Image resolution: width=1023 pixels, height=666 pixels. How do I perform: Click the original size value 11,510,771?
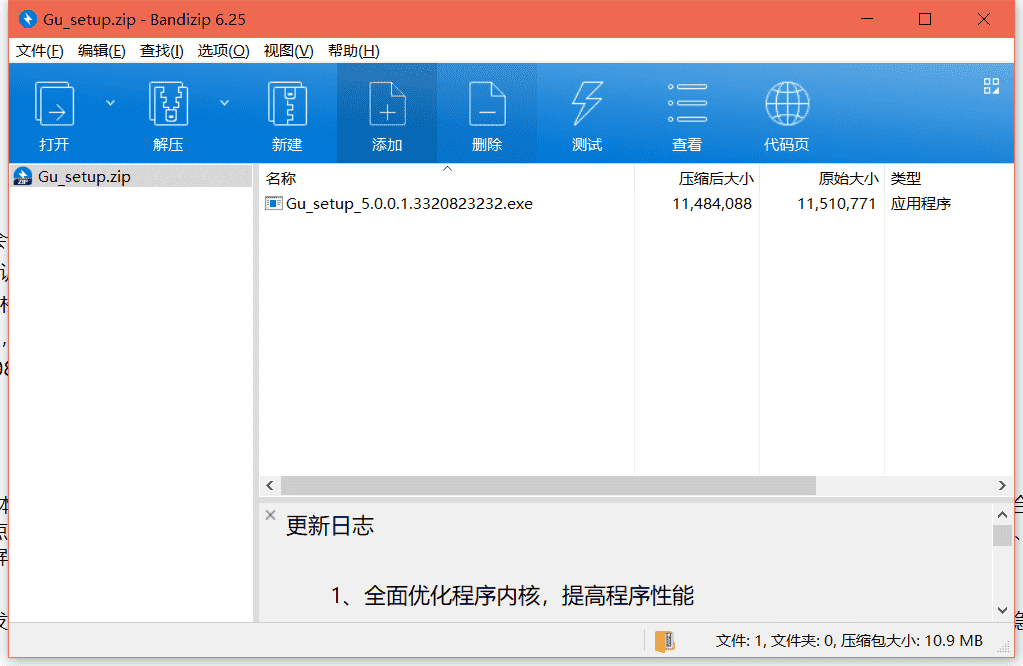tap(836, 204)
